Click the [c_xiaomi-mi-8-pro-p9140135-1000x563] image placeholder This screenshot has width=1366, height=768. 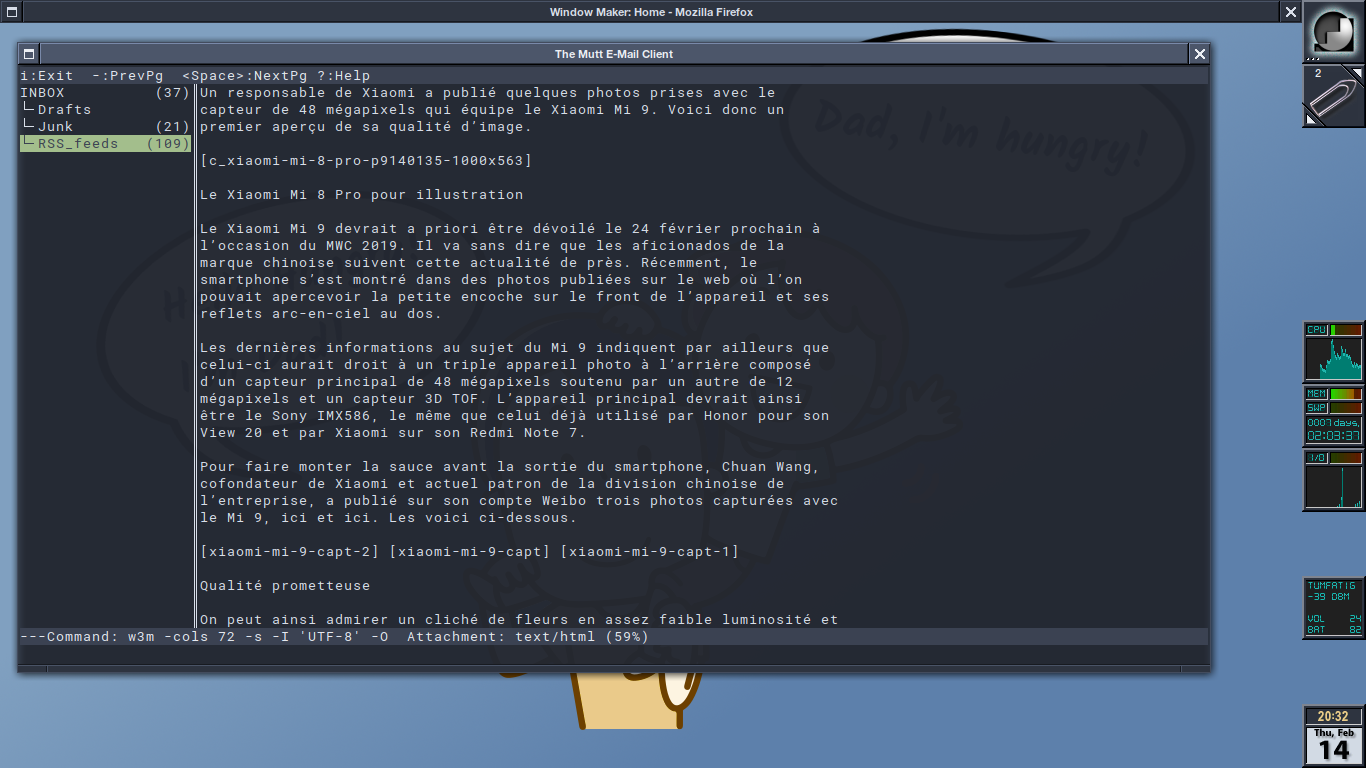pos(366,161)
